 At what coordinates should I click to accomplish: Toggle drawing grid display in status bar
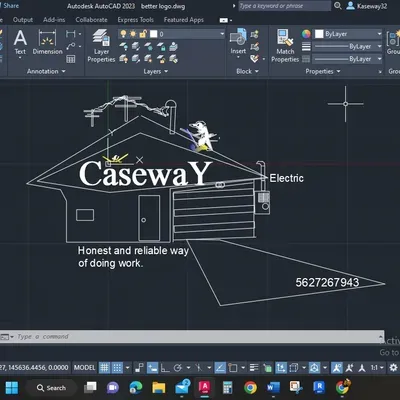point(104,368)
